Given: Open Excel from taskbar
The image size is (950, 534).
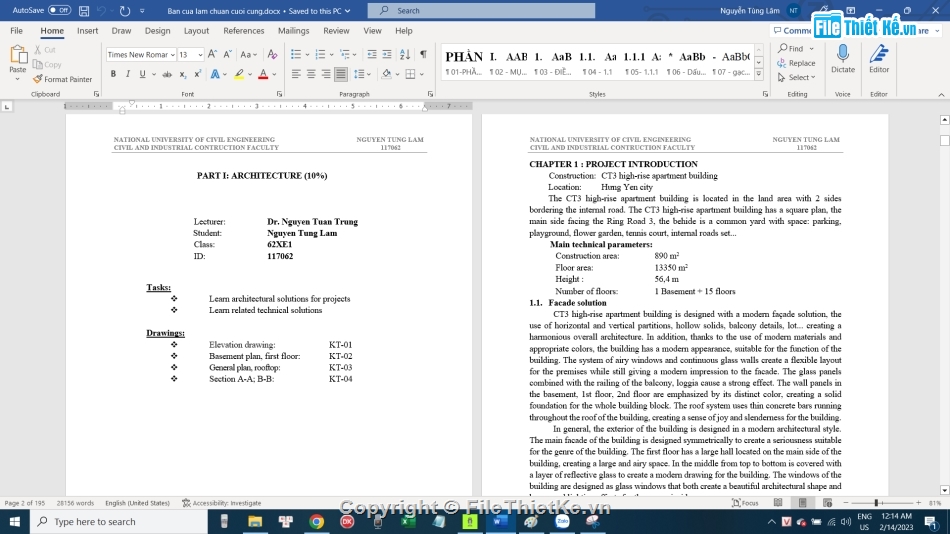Looking at the screenshot, I should coord(408,521).
